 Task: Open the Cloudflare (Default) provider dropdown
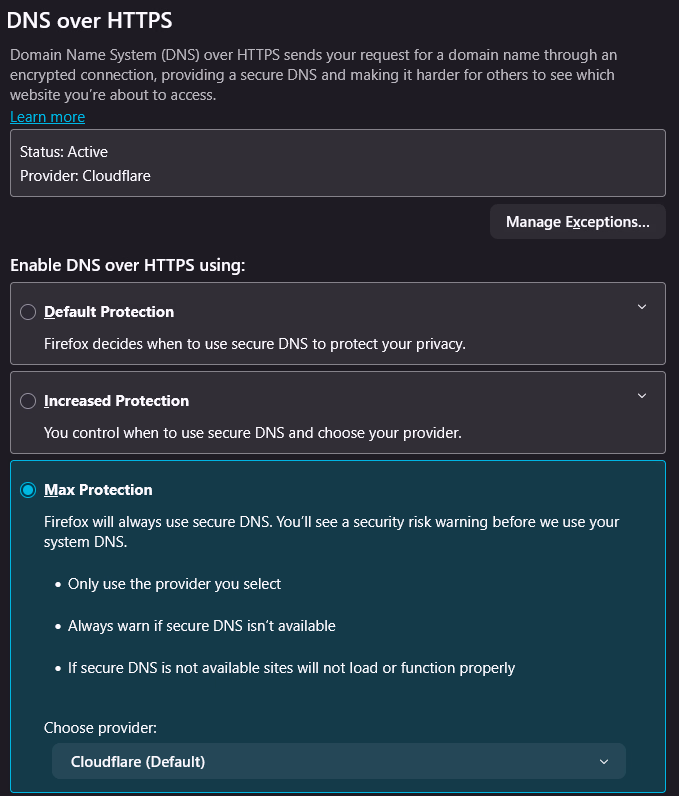[x=338, y=762]
